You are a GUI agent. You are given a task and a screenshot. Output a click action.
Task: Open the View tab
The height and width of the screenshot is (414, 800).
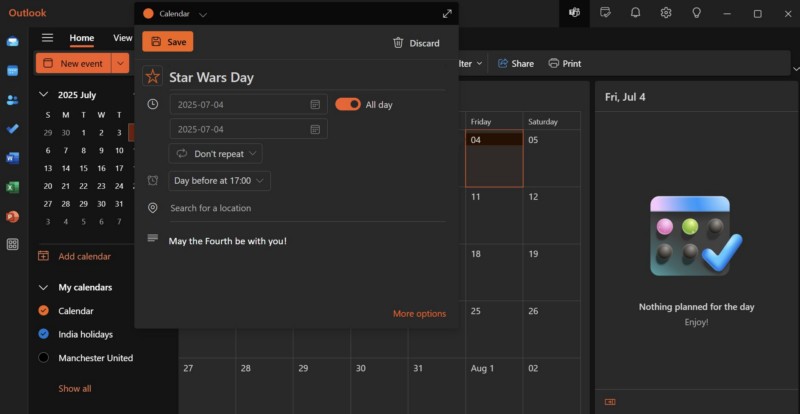pos(122,38)
